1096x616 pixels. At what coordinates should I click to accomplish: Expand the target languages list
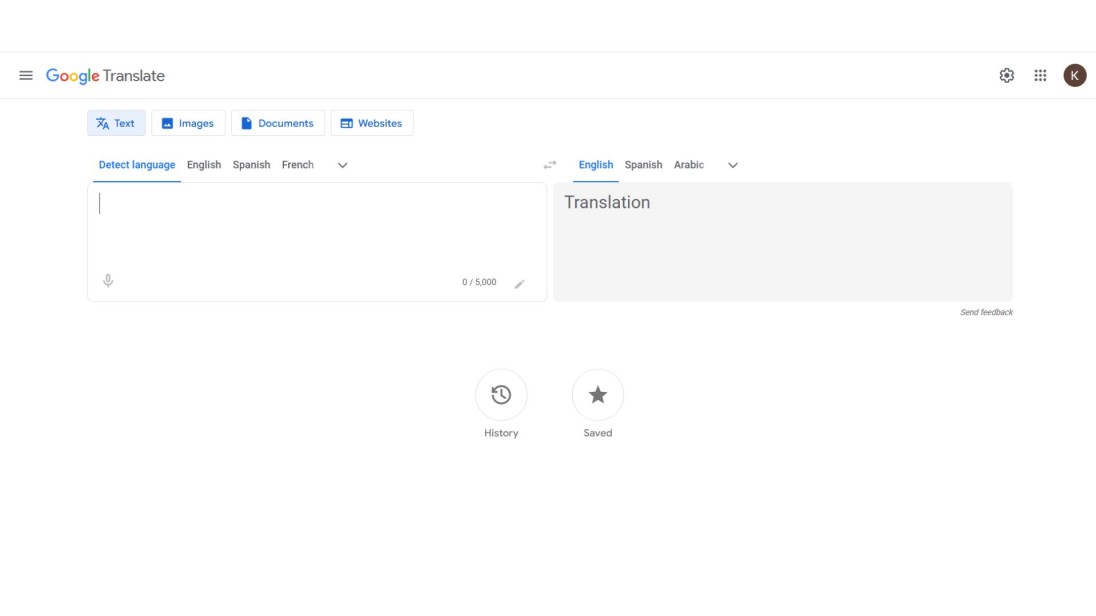click(x=733, y=165)
